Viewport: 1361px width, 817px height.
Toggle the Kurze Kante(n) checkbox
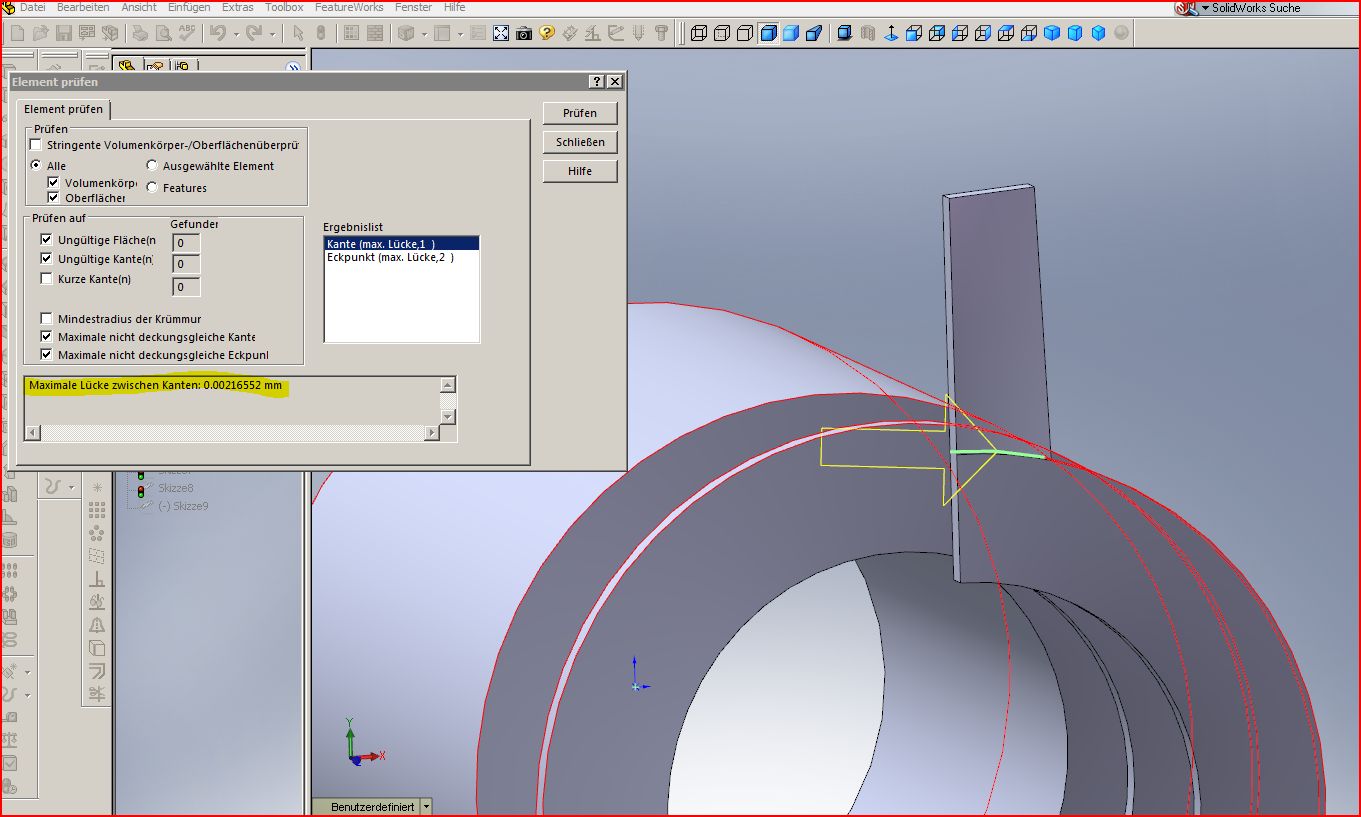pos(46,279)
